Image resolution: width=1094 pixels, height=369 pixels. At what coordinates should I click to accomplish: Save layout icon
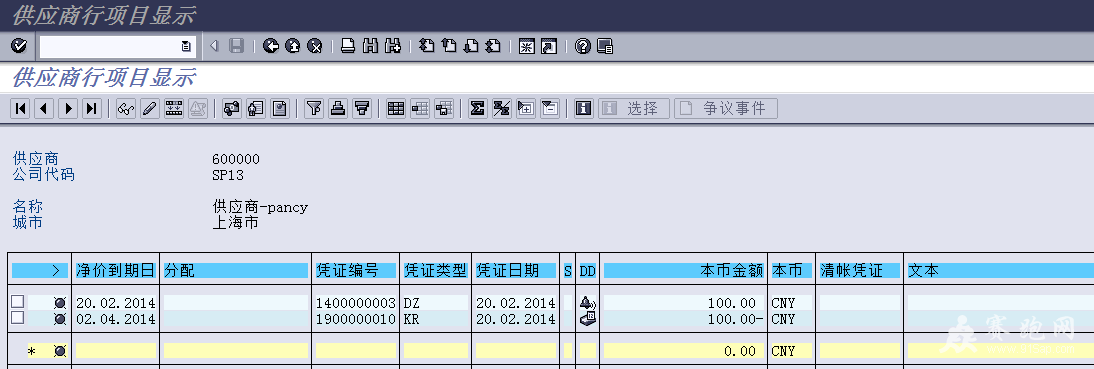click(x=443, y=108)
